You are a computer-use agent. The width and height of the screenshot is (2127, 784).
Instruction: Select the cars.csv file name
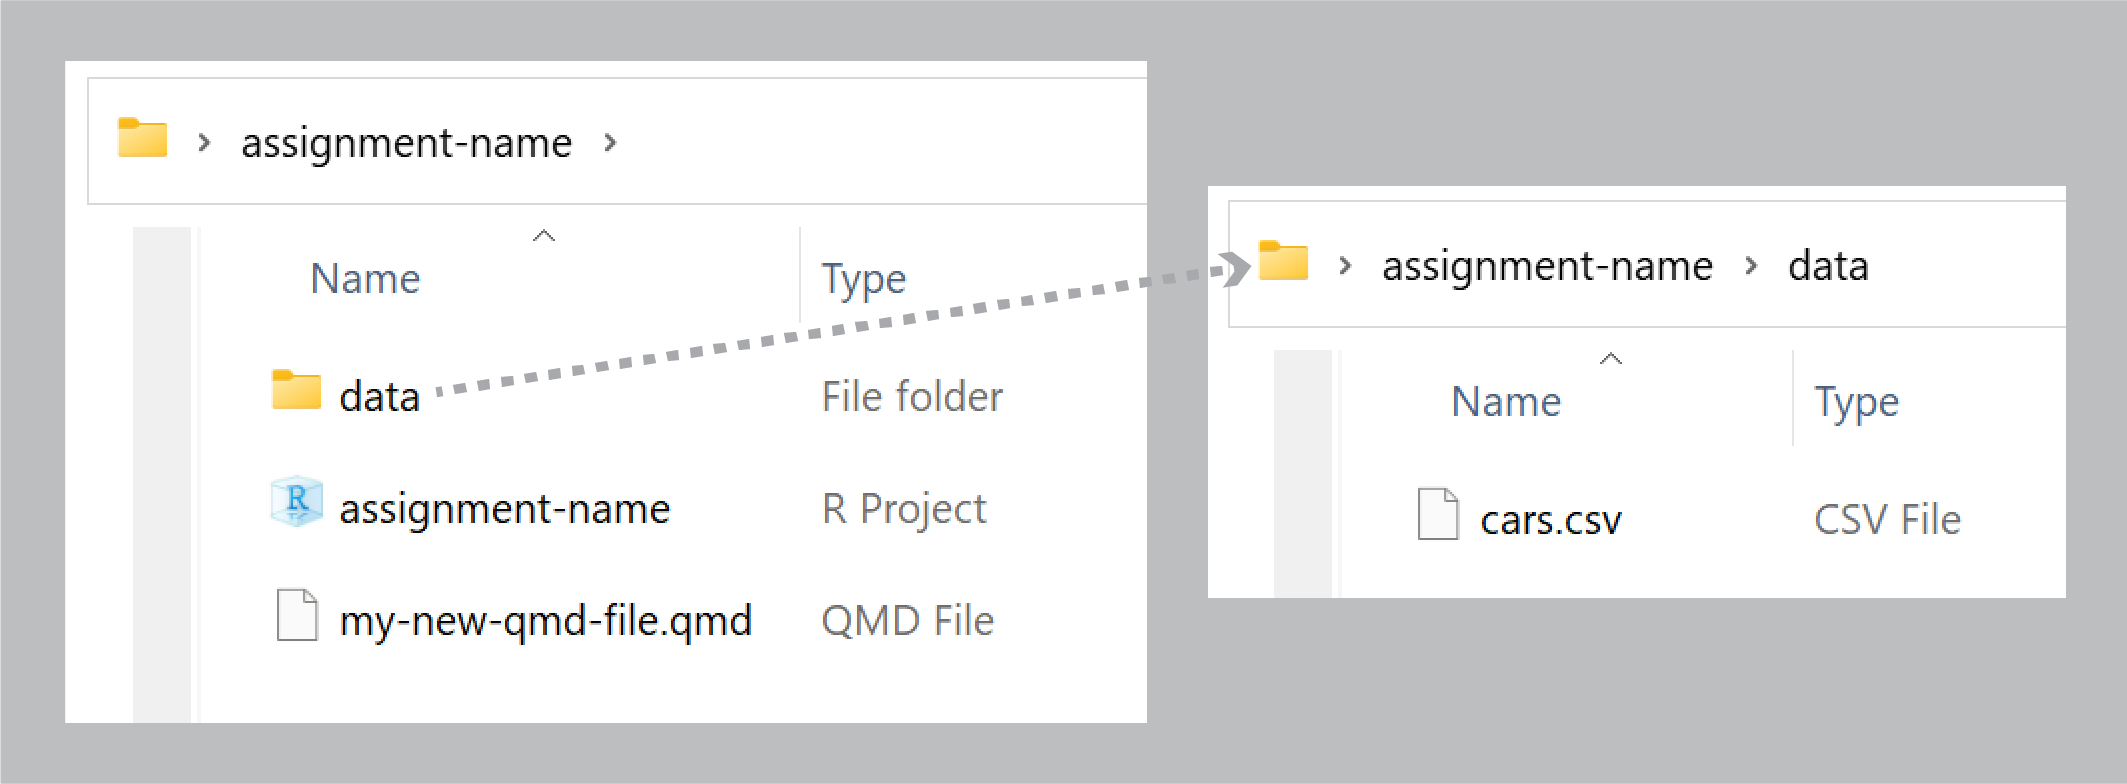coord(1551,520)
